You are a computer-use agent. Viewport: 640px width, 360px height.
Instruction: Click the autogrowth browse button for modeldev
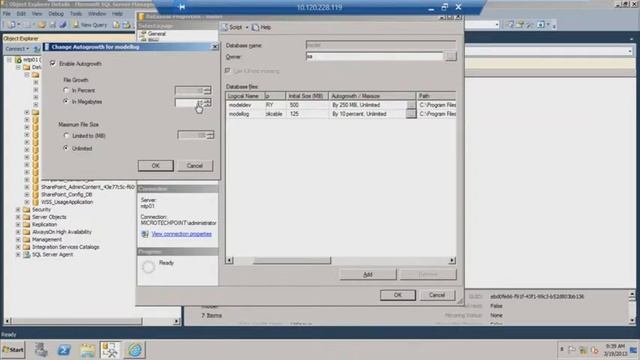[411, 105]
